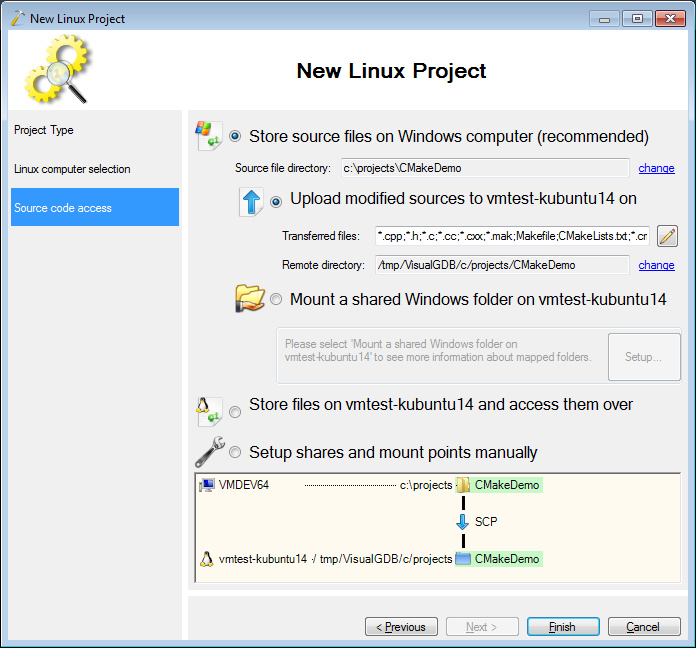The image size is (696, 648).
Task: Click the pencil icon to edit transferred files
Action: [667, 236]
